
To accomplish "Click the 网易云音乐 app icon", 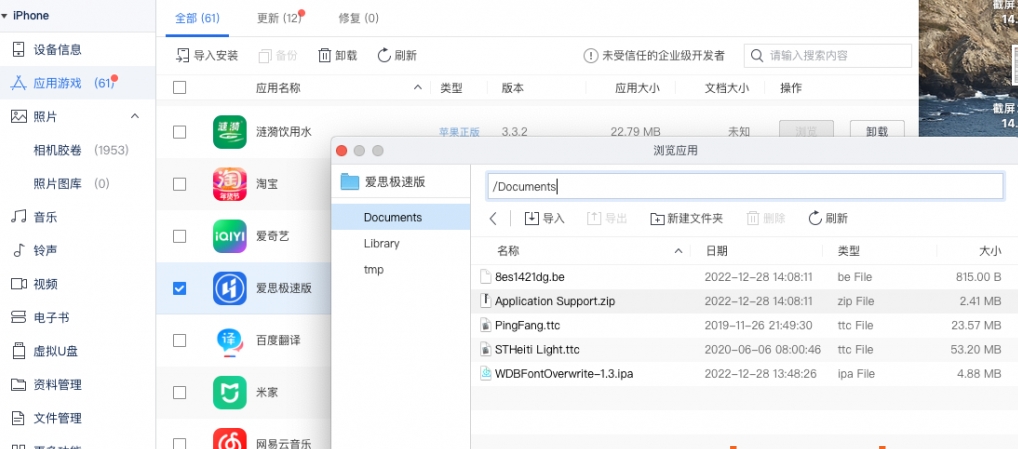I will tap(230, 438).
